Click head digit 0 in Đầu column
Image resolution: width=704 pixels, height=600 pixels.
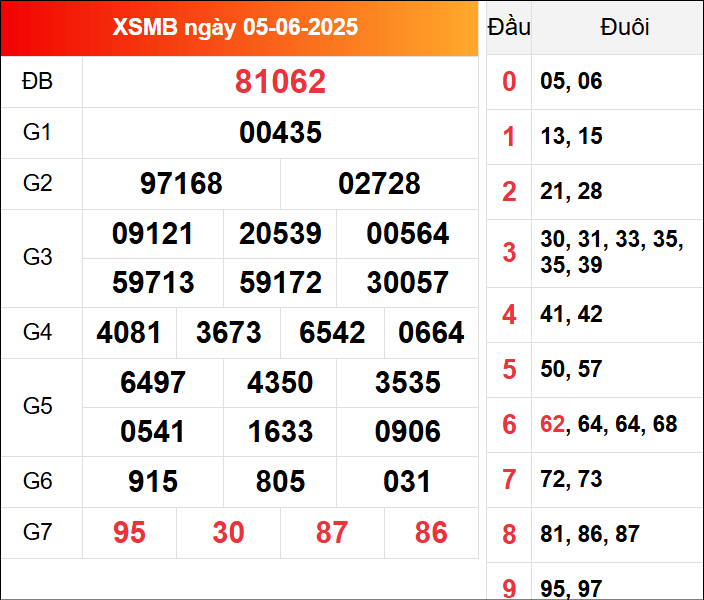point(509,82)
